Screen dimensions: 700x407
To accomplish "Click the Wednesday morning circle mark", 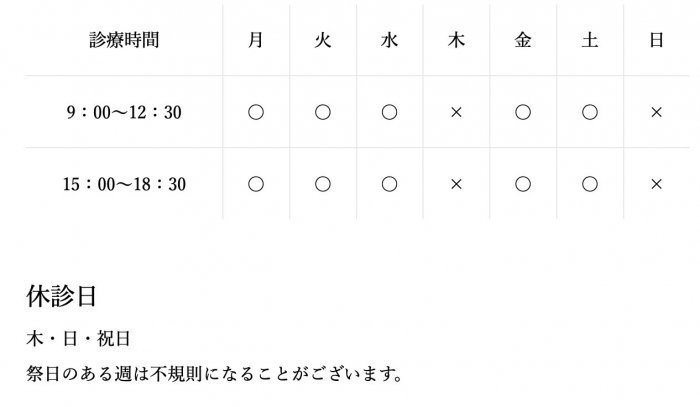I will tap(389, 112).
